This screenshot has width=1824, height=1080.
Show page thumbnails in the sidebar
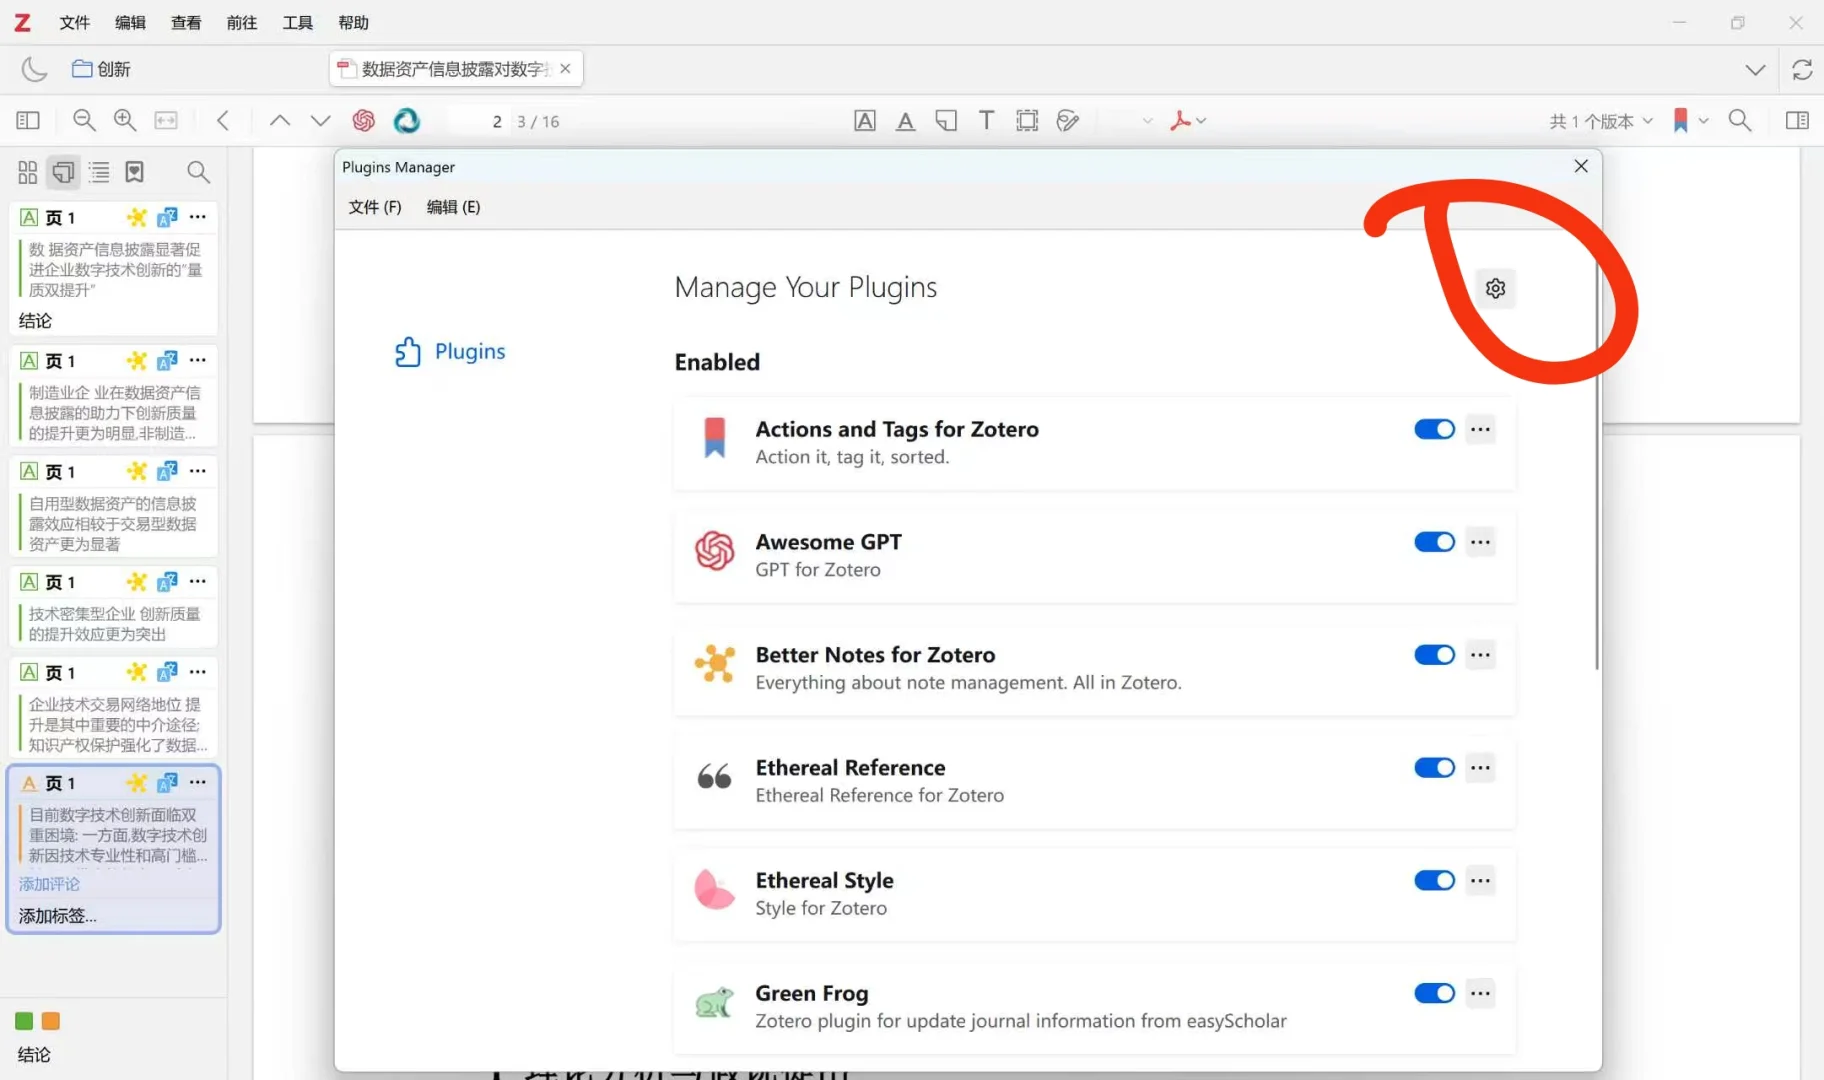click(28, 173)
